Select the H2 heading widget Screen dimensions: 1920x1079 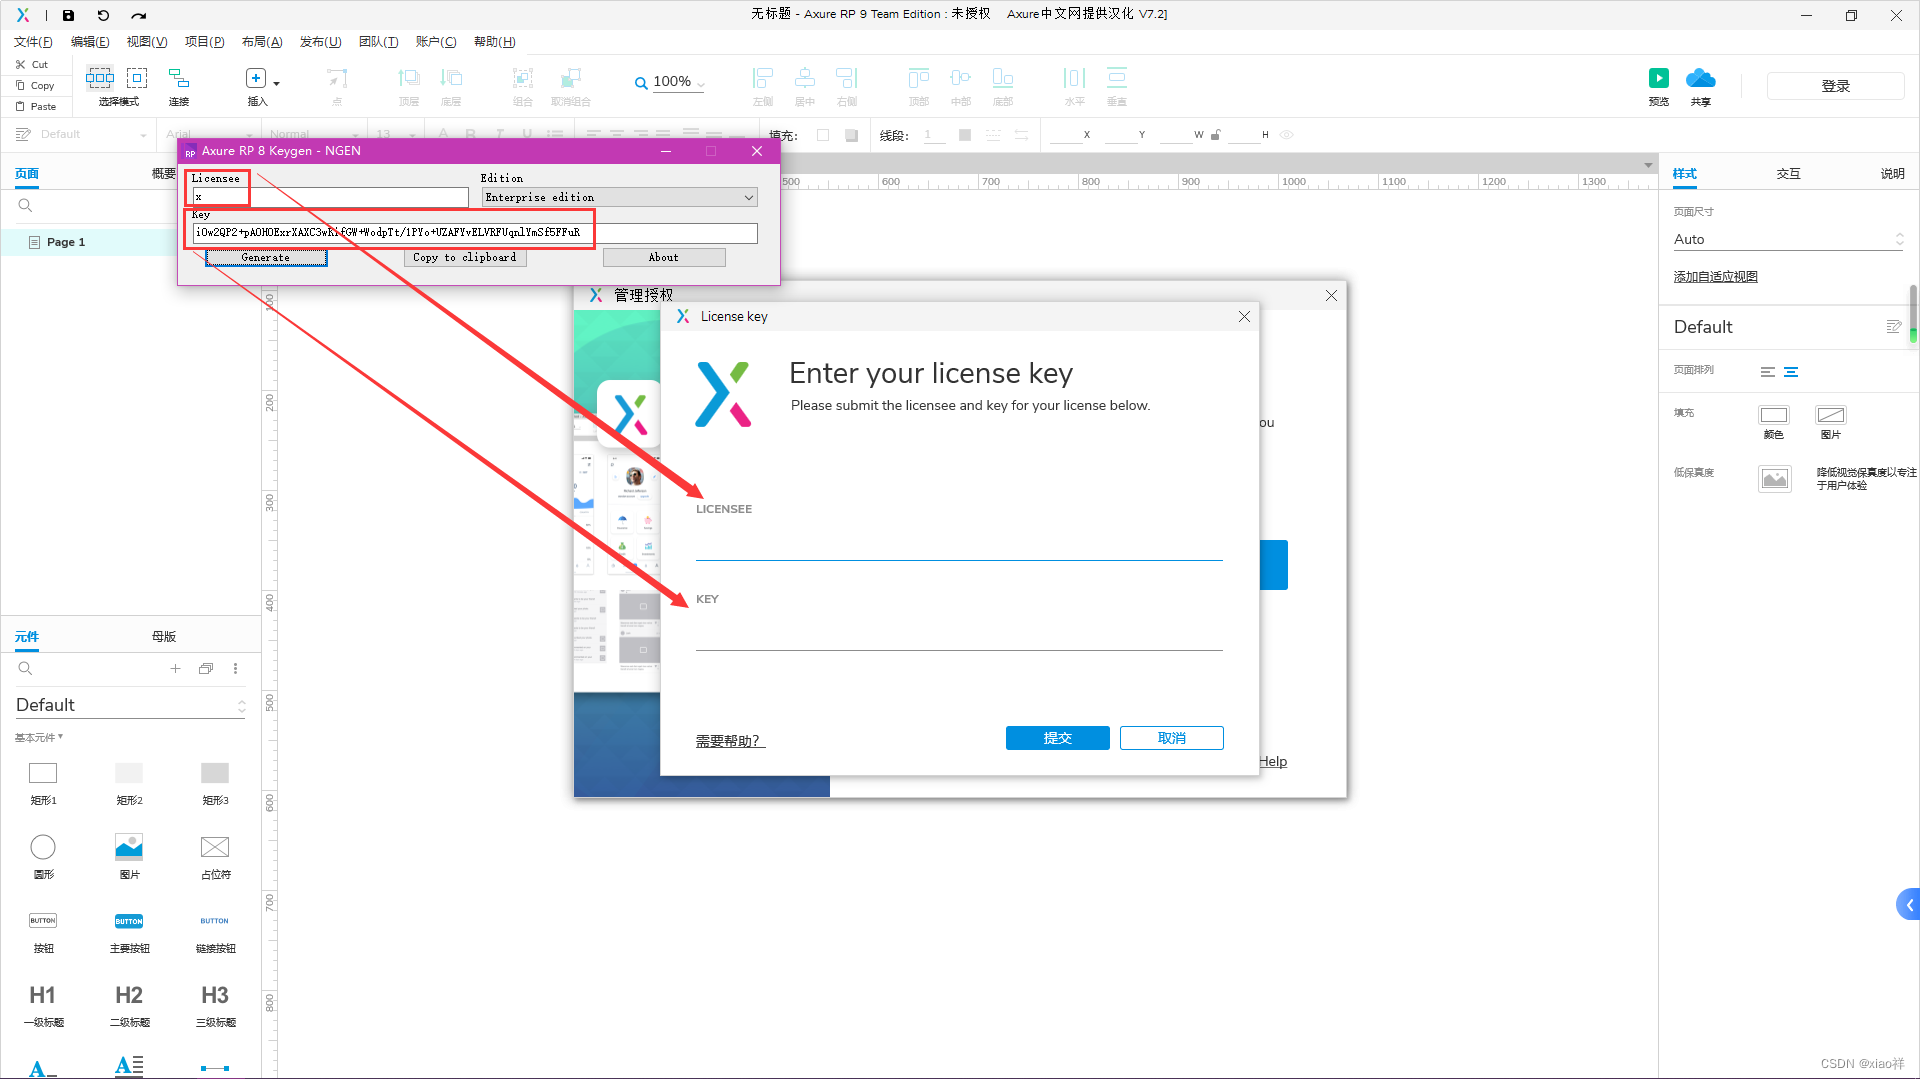[129, 995]
